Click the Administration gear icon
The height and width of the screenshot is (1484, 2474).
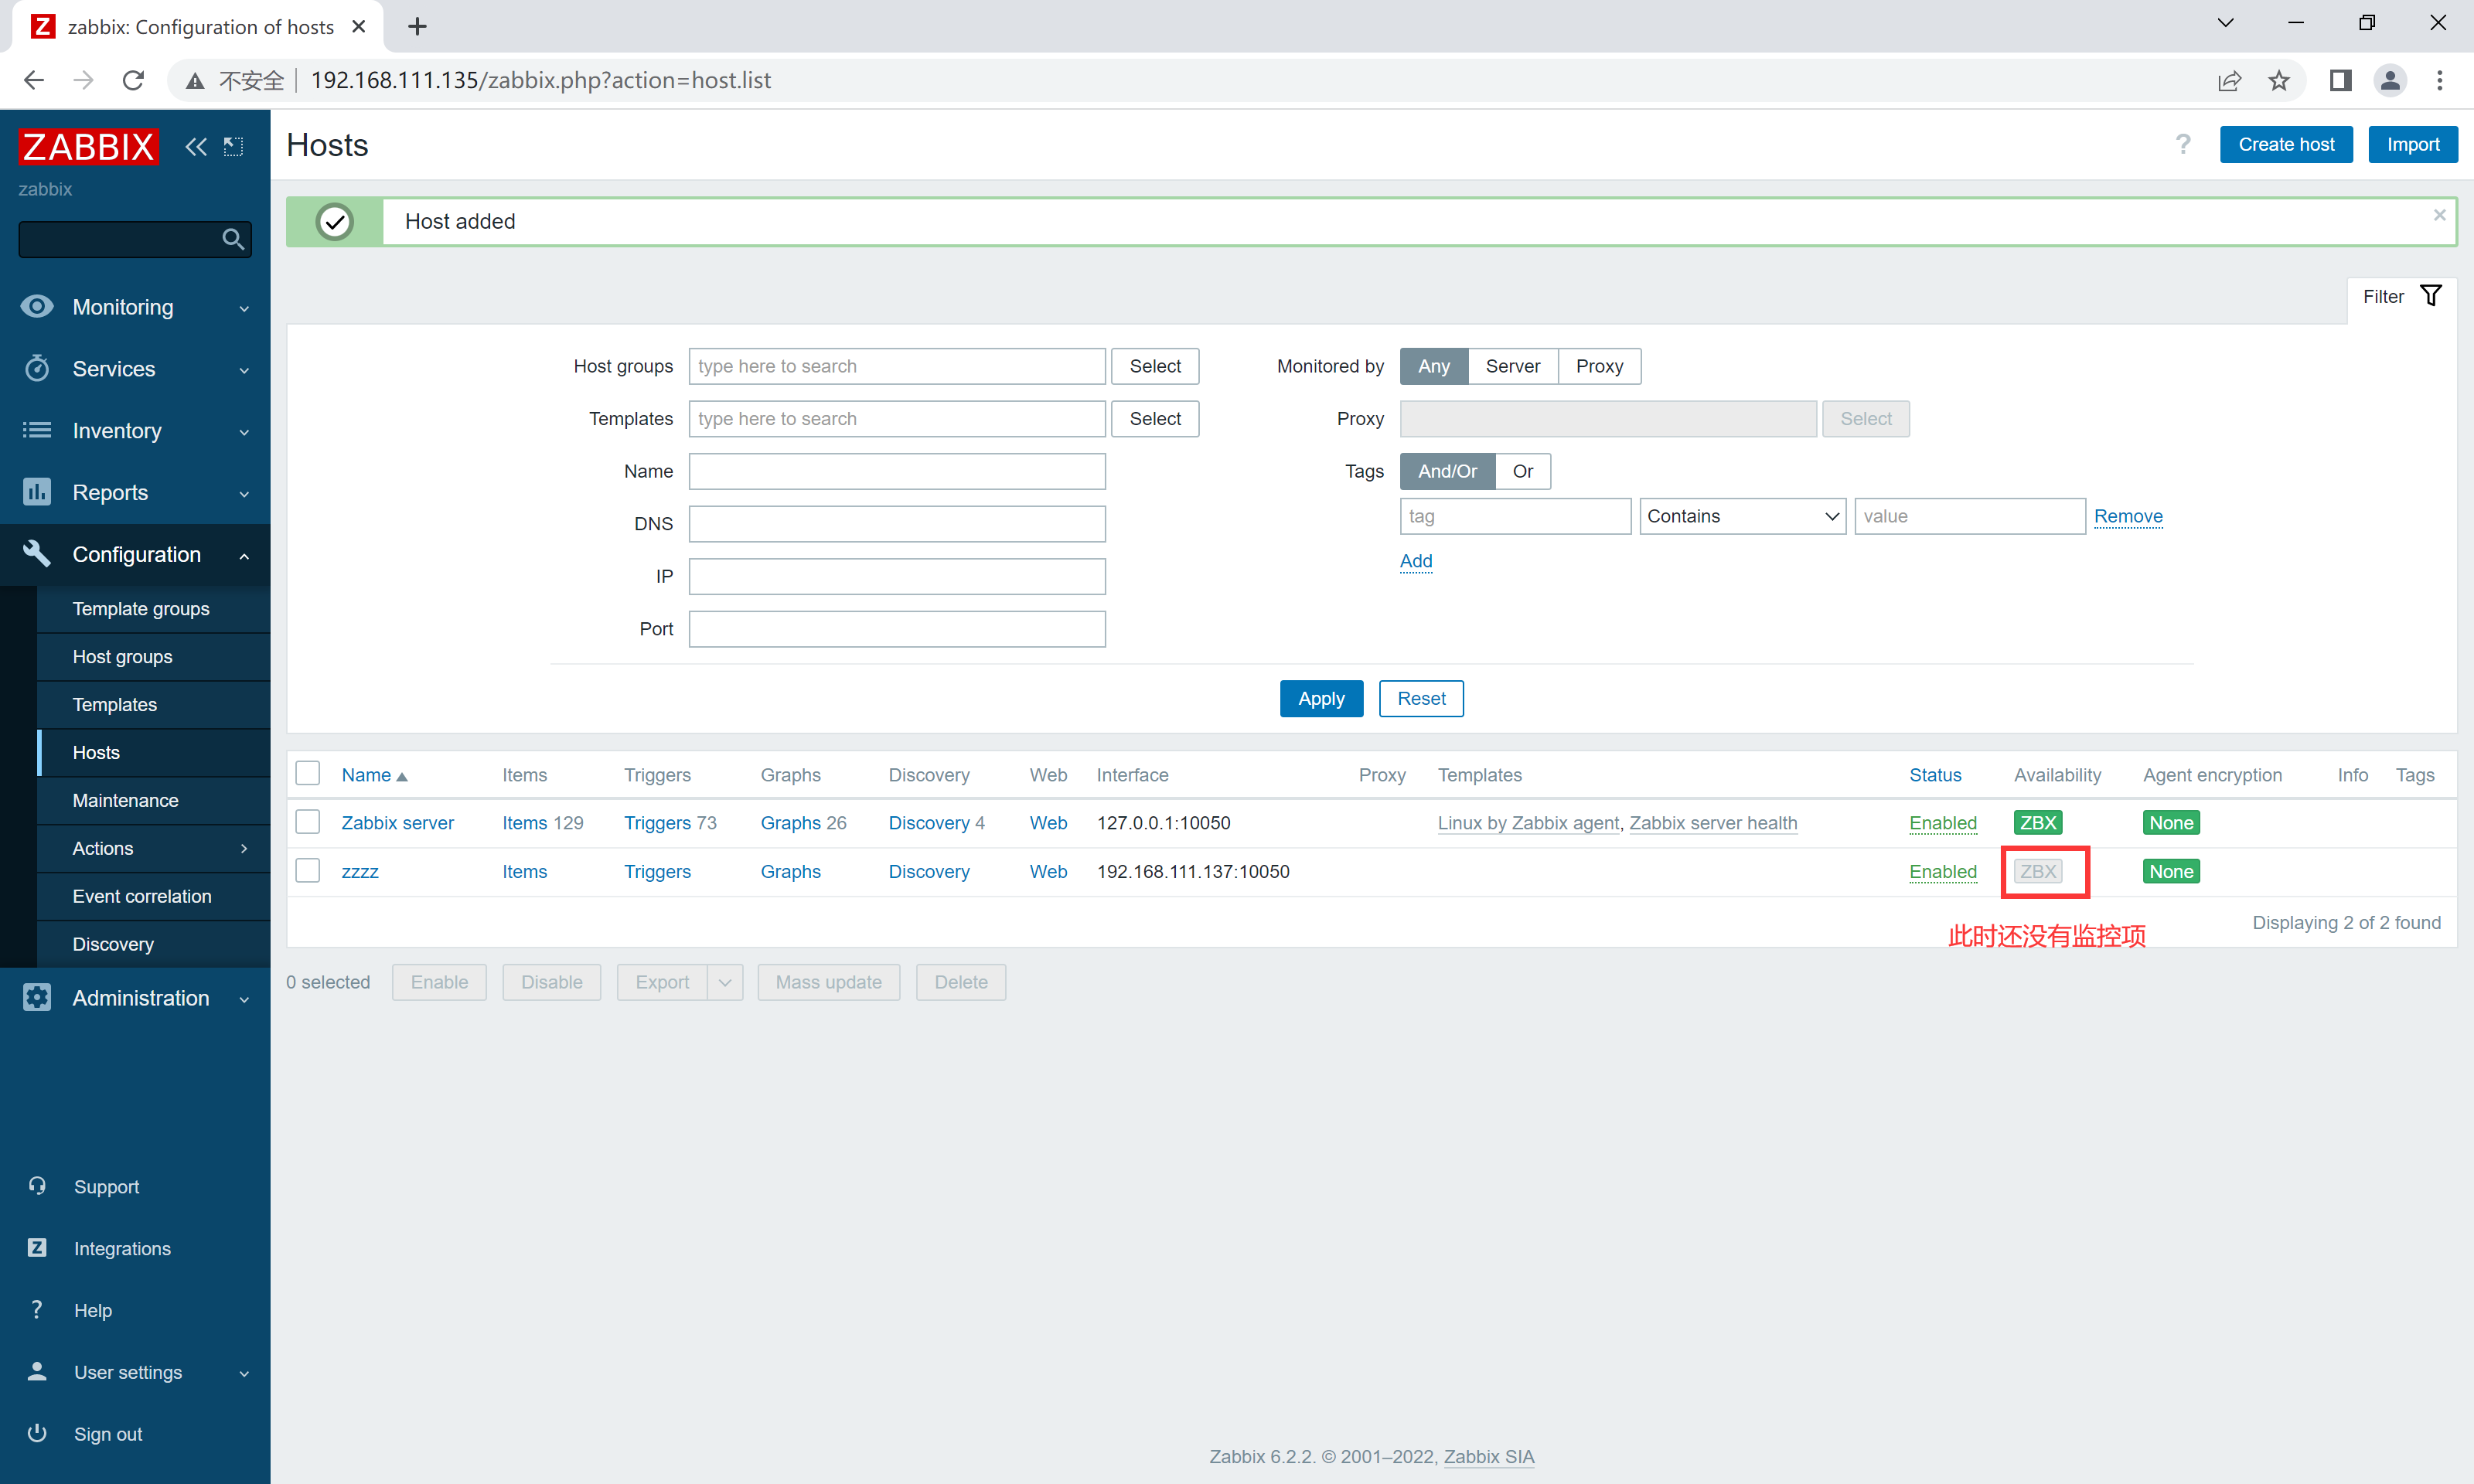(37, 997)
